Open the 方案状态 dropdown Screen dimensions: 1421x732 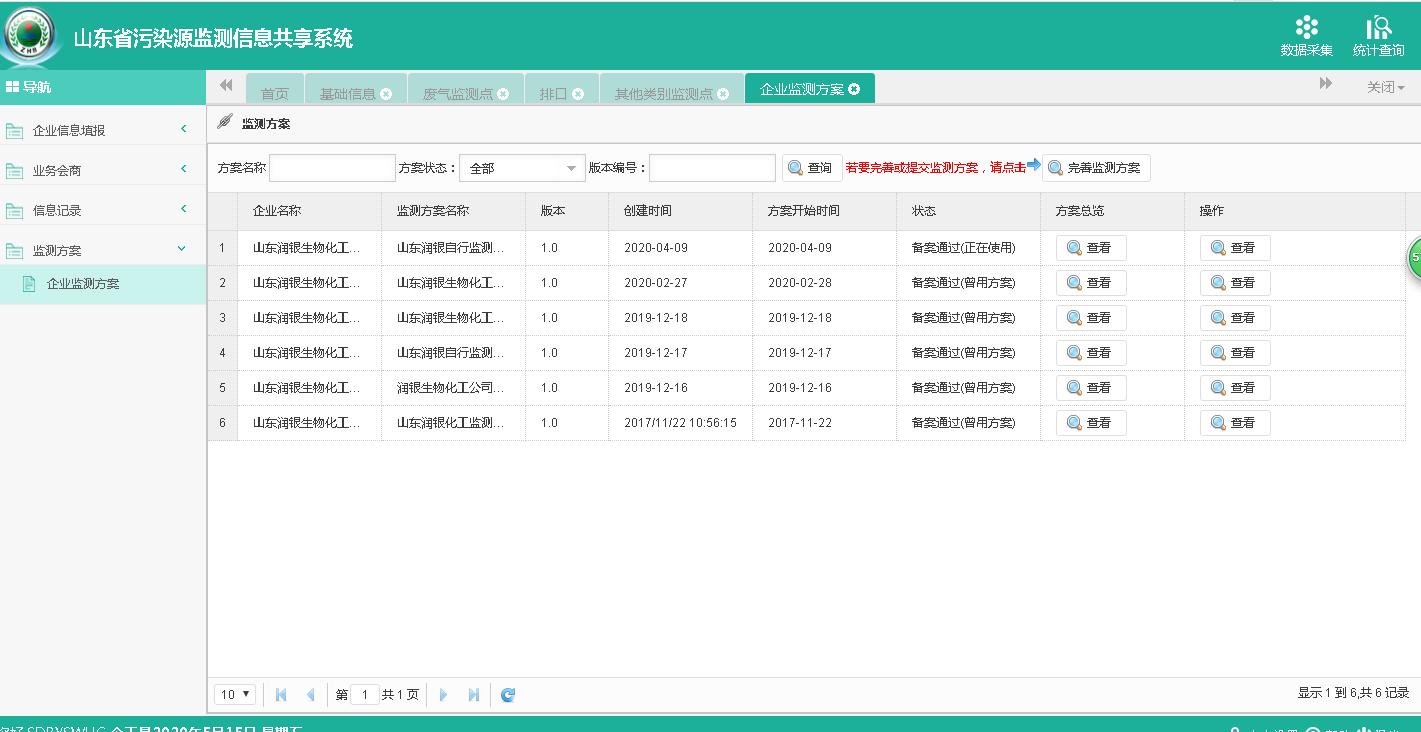[x=522, y=168]
